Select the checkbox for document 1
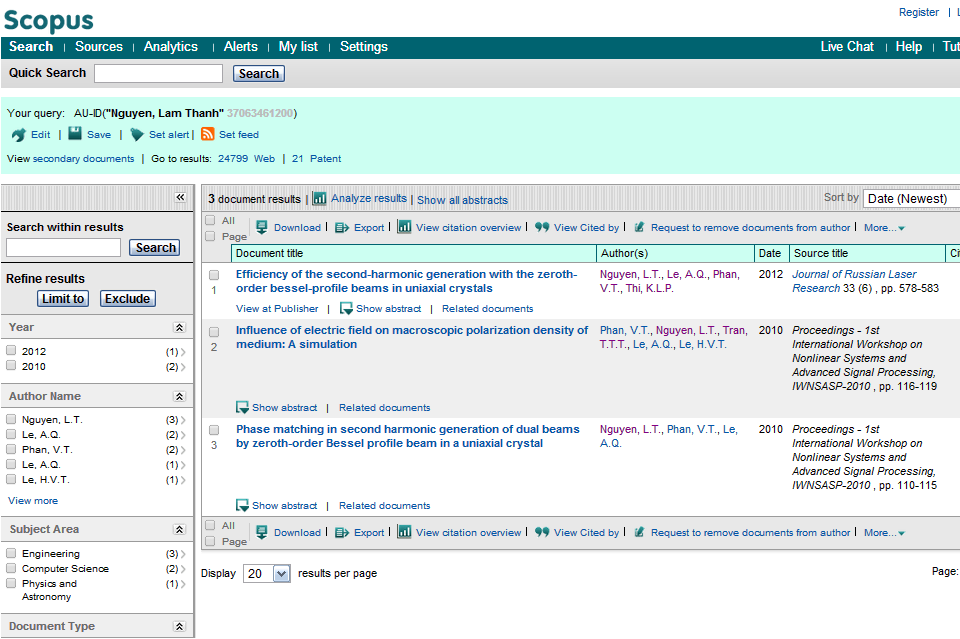The image size is (960, 639). coord(214,275)
